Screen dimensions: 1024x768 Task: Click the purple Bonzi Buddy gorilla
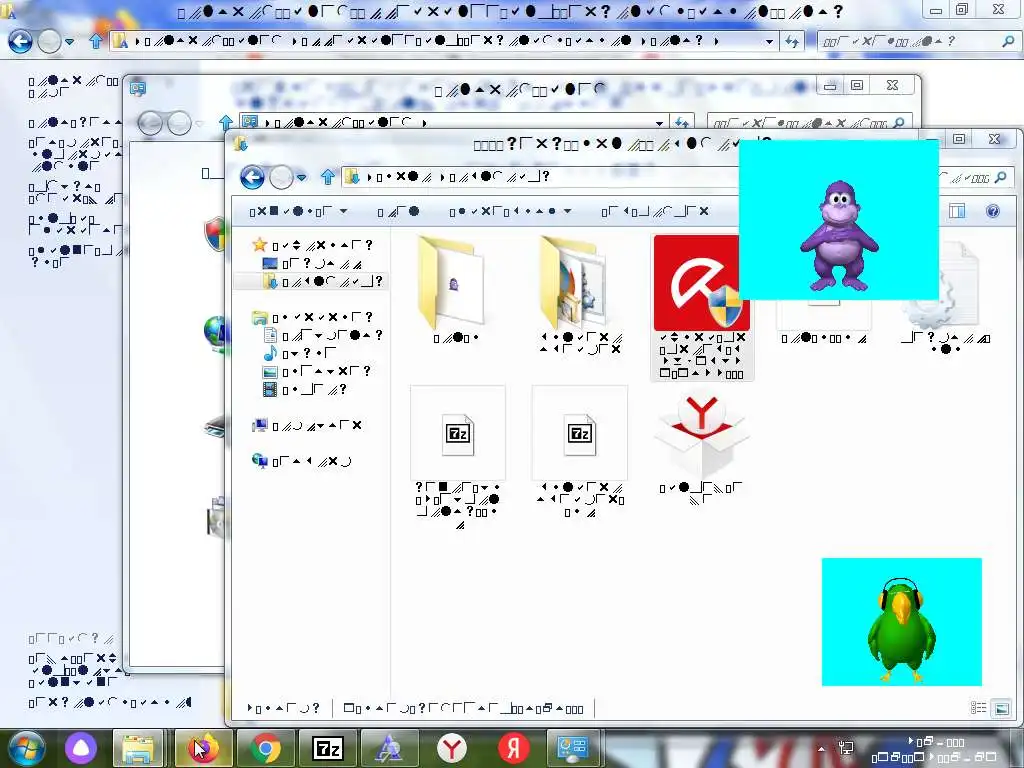[839, 236]
